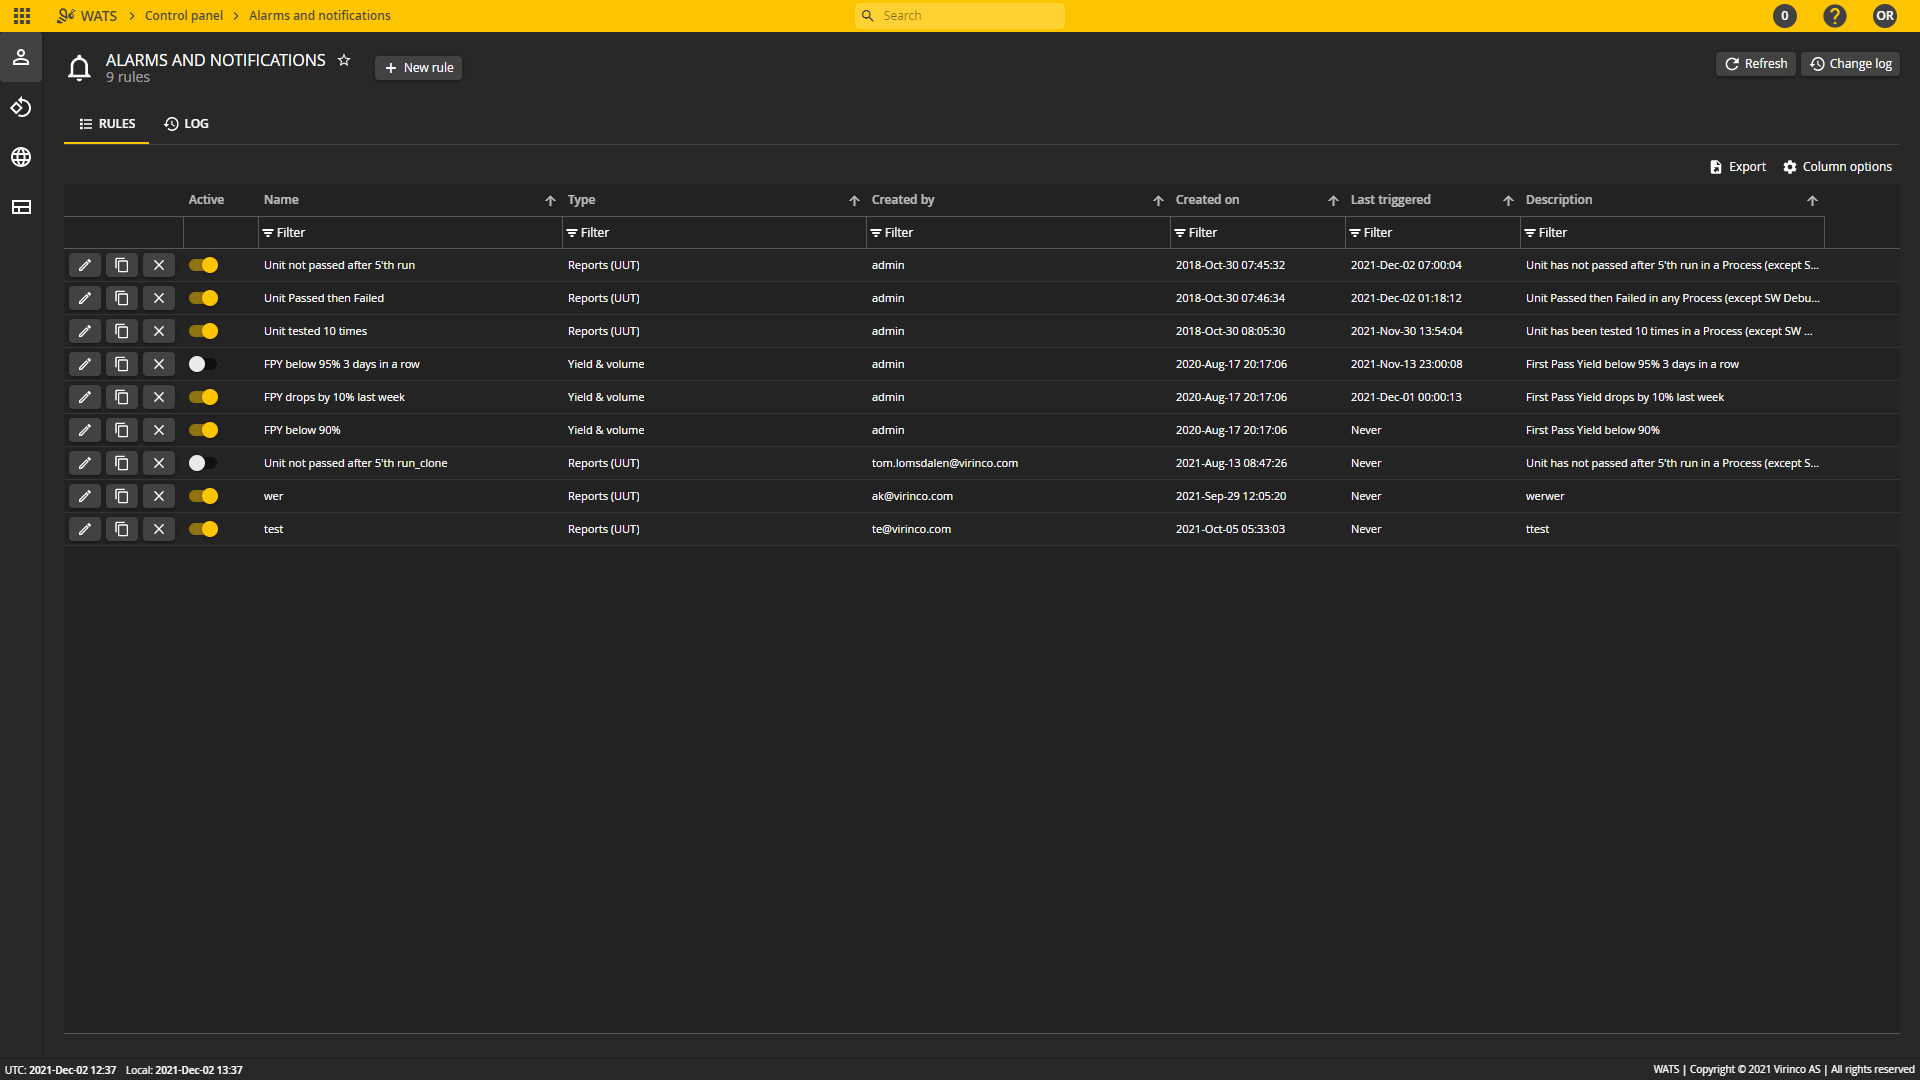
Task: Open Column options settings
Action: pyautogui.click(x=1837, y=167)
